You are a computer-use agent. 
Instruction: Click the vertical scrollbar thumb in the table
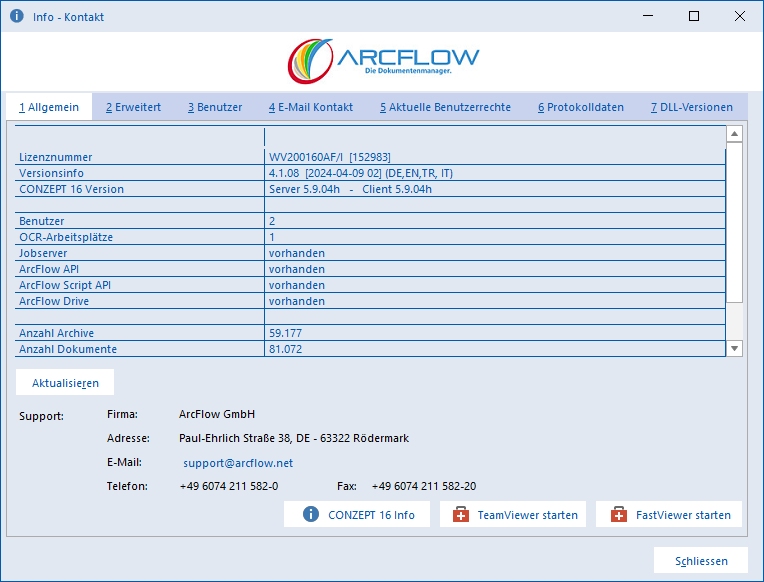[x=734, y=222]
